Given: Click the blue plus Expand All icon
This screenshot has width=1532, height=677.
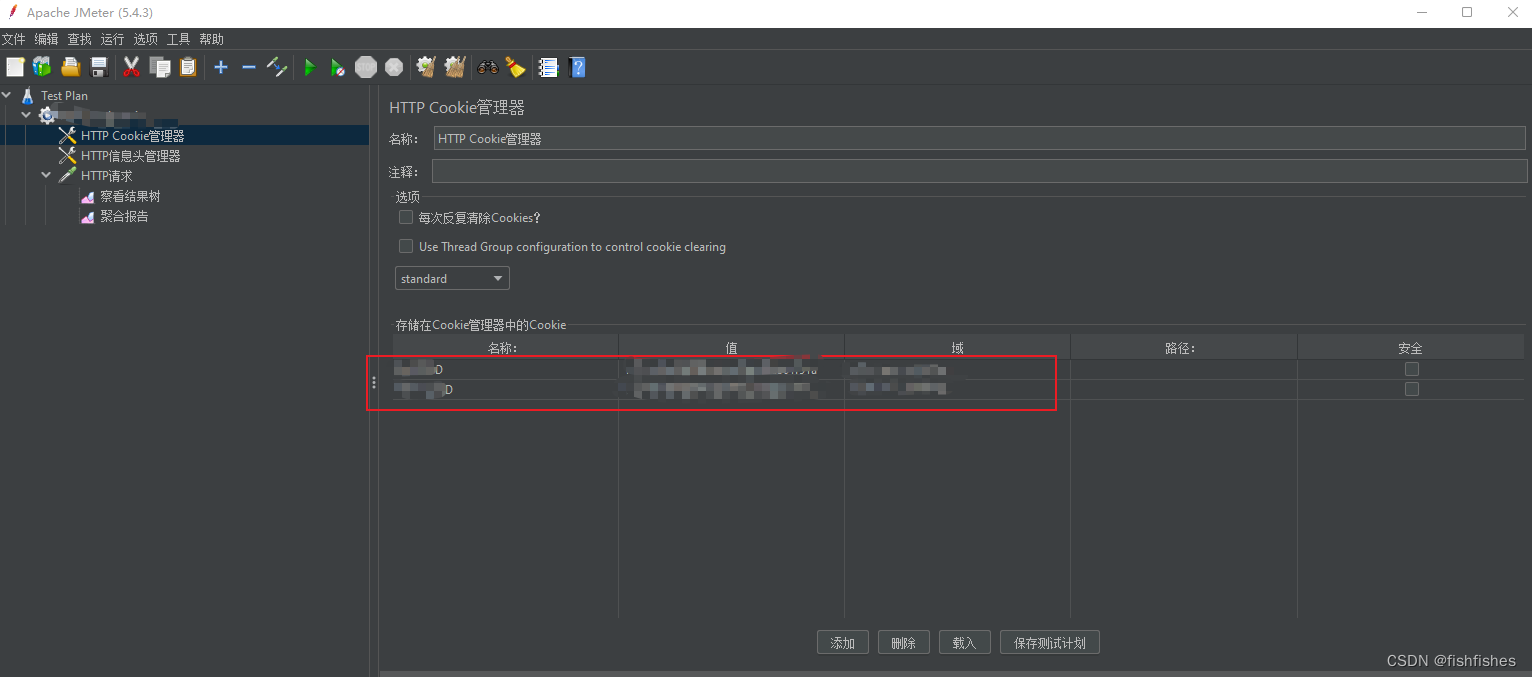Looking at the screenshot, I should click(x=221, y=67).
